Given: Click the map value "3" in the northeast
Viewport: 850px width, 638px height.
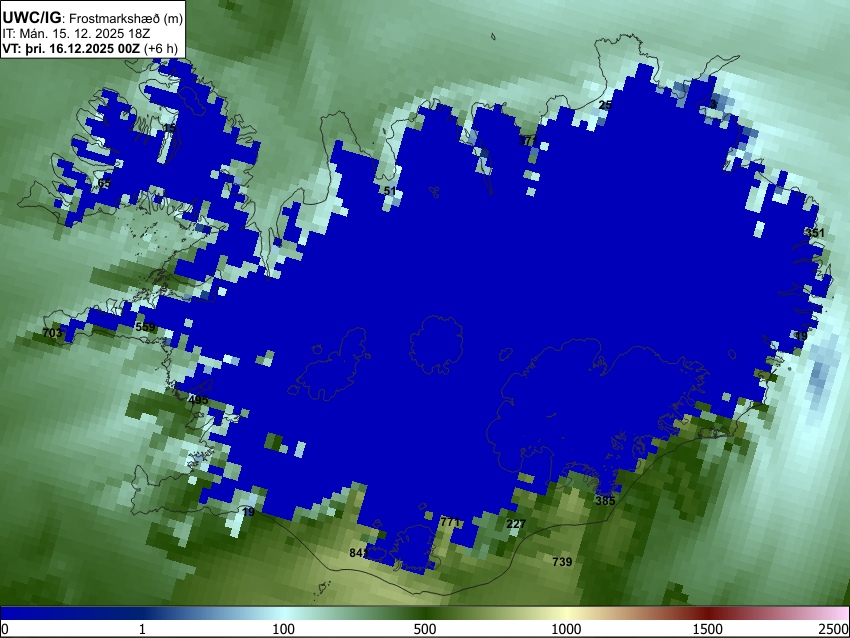Looking at the screenshot, I should (x=713, y=104).
